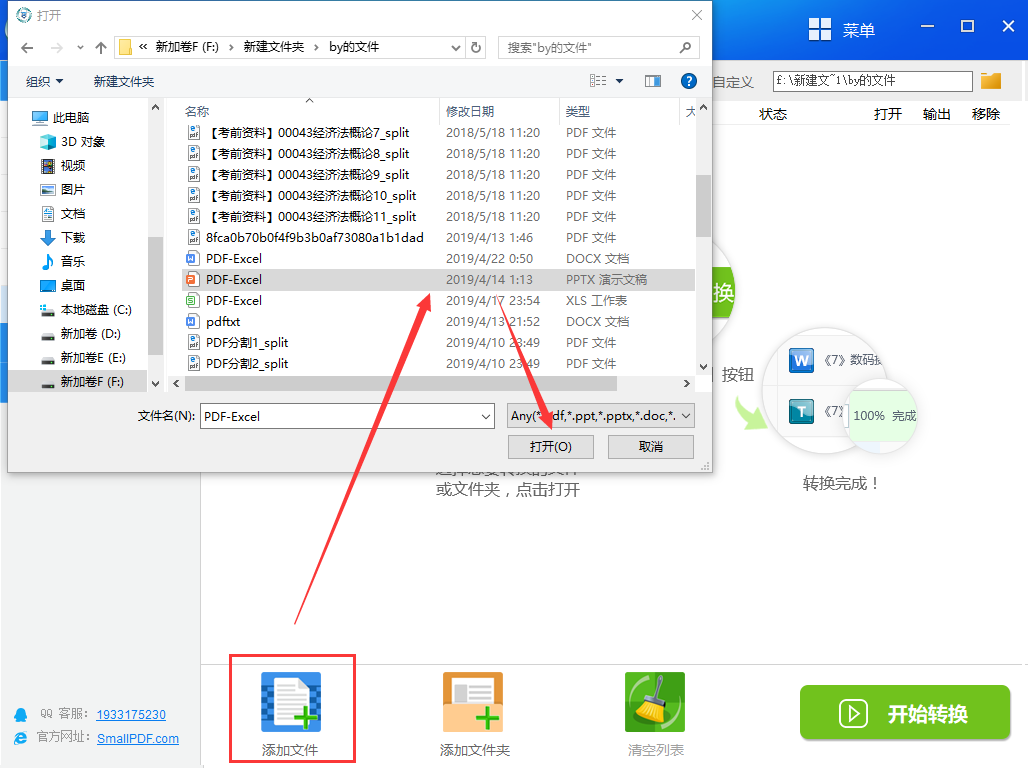The width and height of the screenshot is (1028, 768).
Task: Select the PDF-Excel PPTX file
Action: (x=437, y=279)
